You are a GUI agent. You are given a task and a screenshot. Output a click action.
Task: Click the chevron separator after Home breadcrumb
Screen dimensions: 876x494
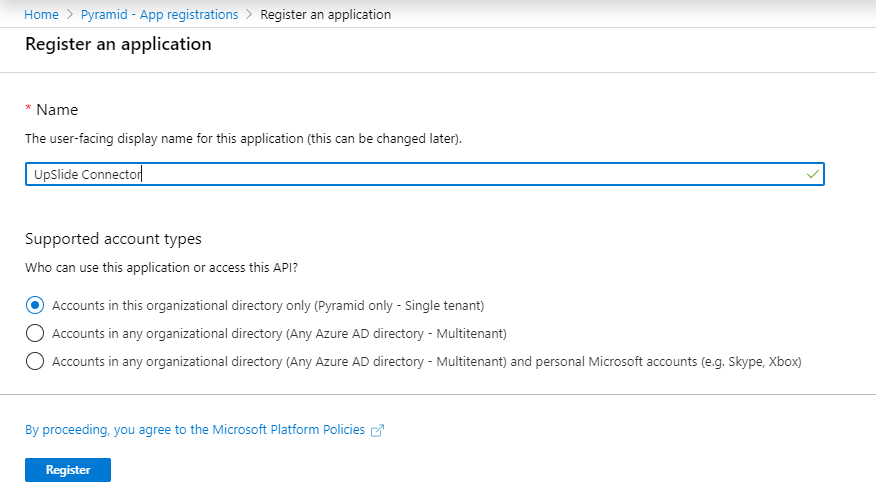(x=70, y=15)
